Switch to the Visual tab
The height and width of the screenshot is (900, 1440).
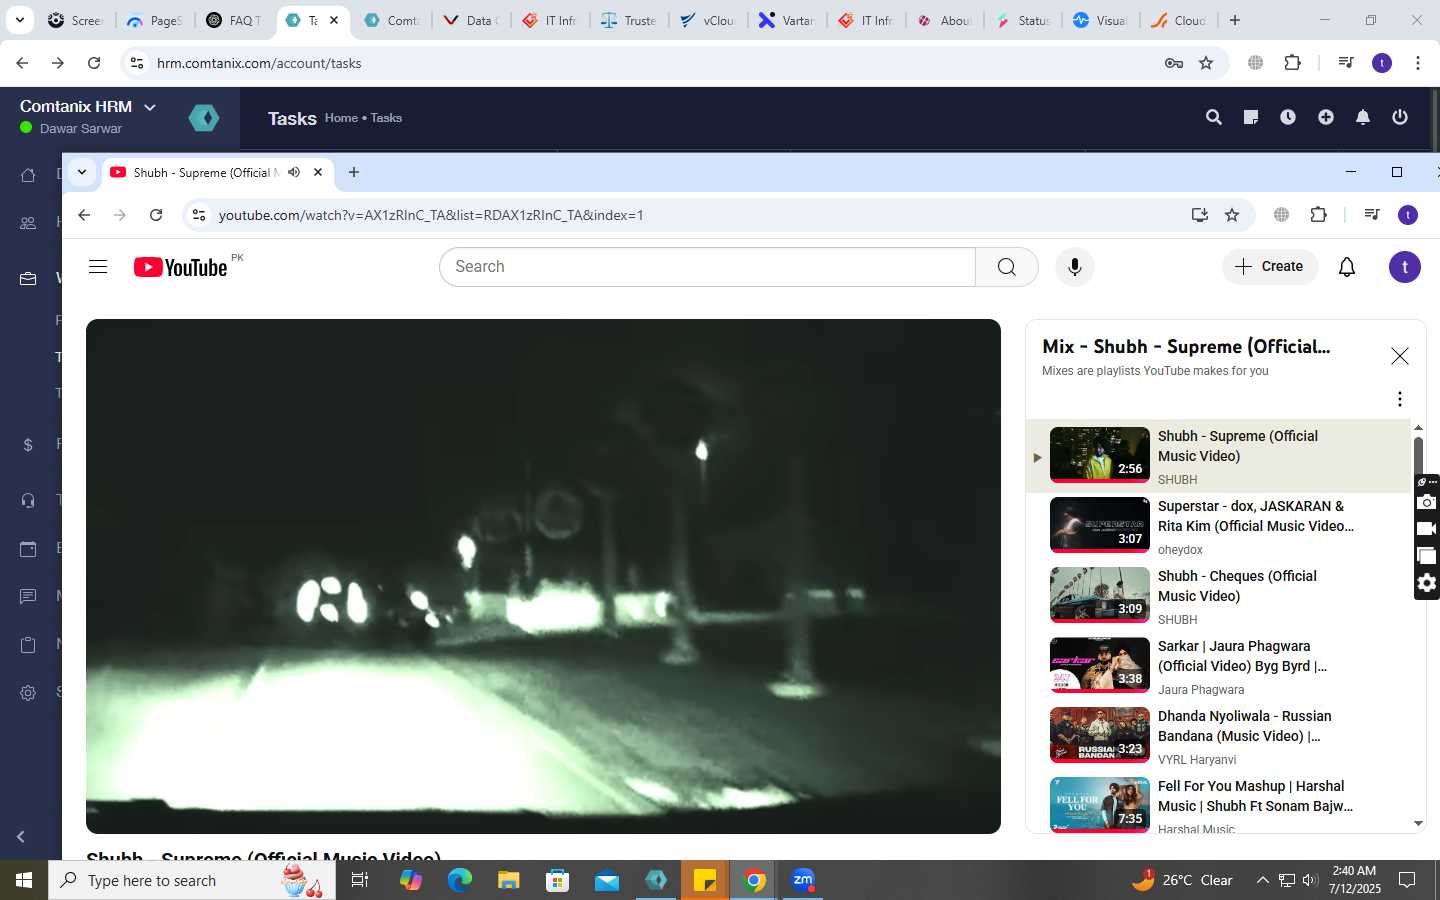1100,20
